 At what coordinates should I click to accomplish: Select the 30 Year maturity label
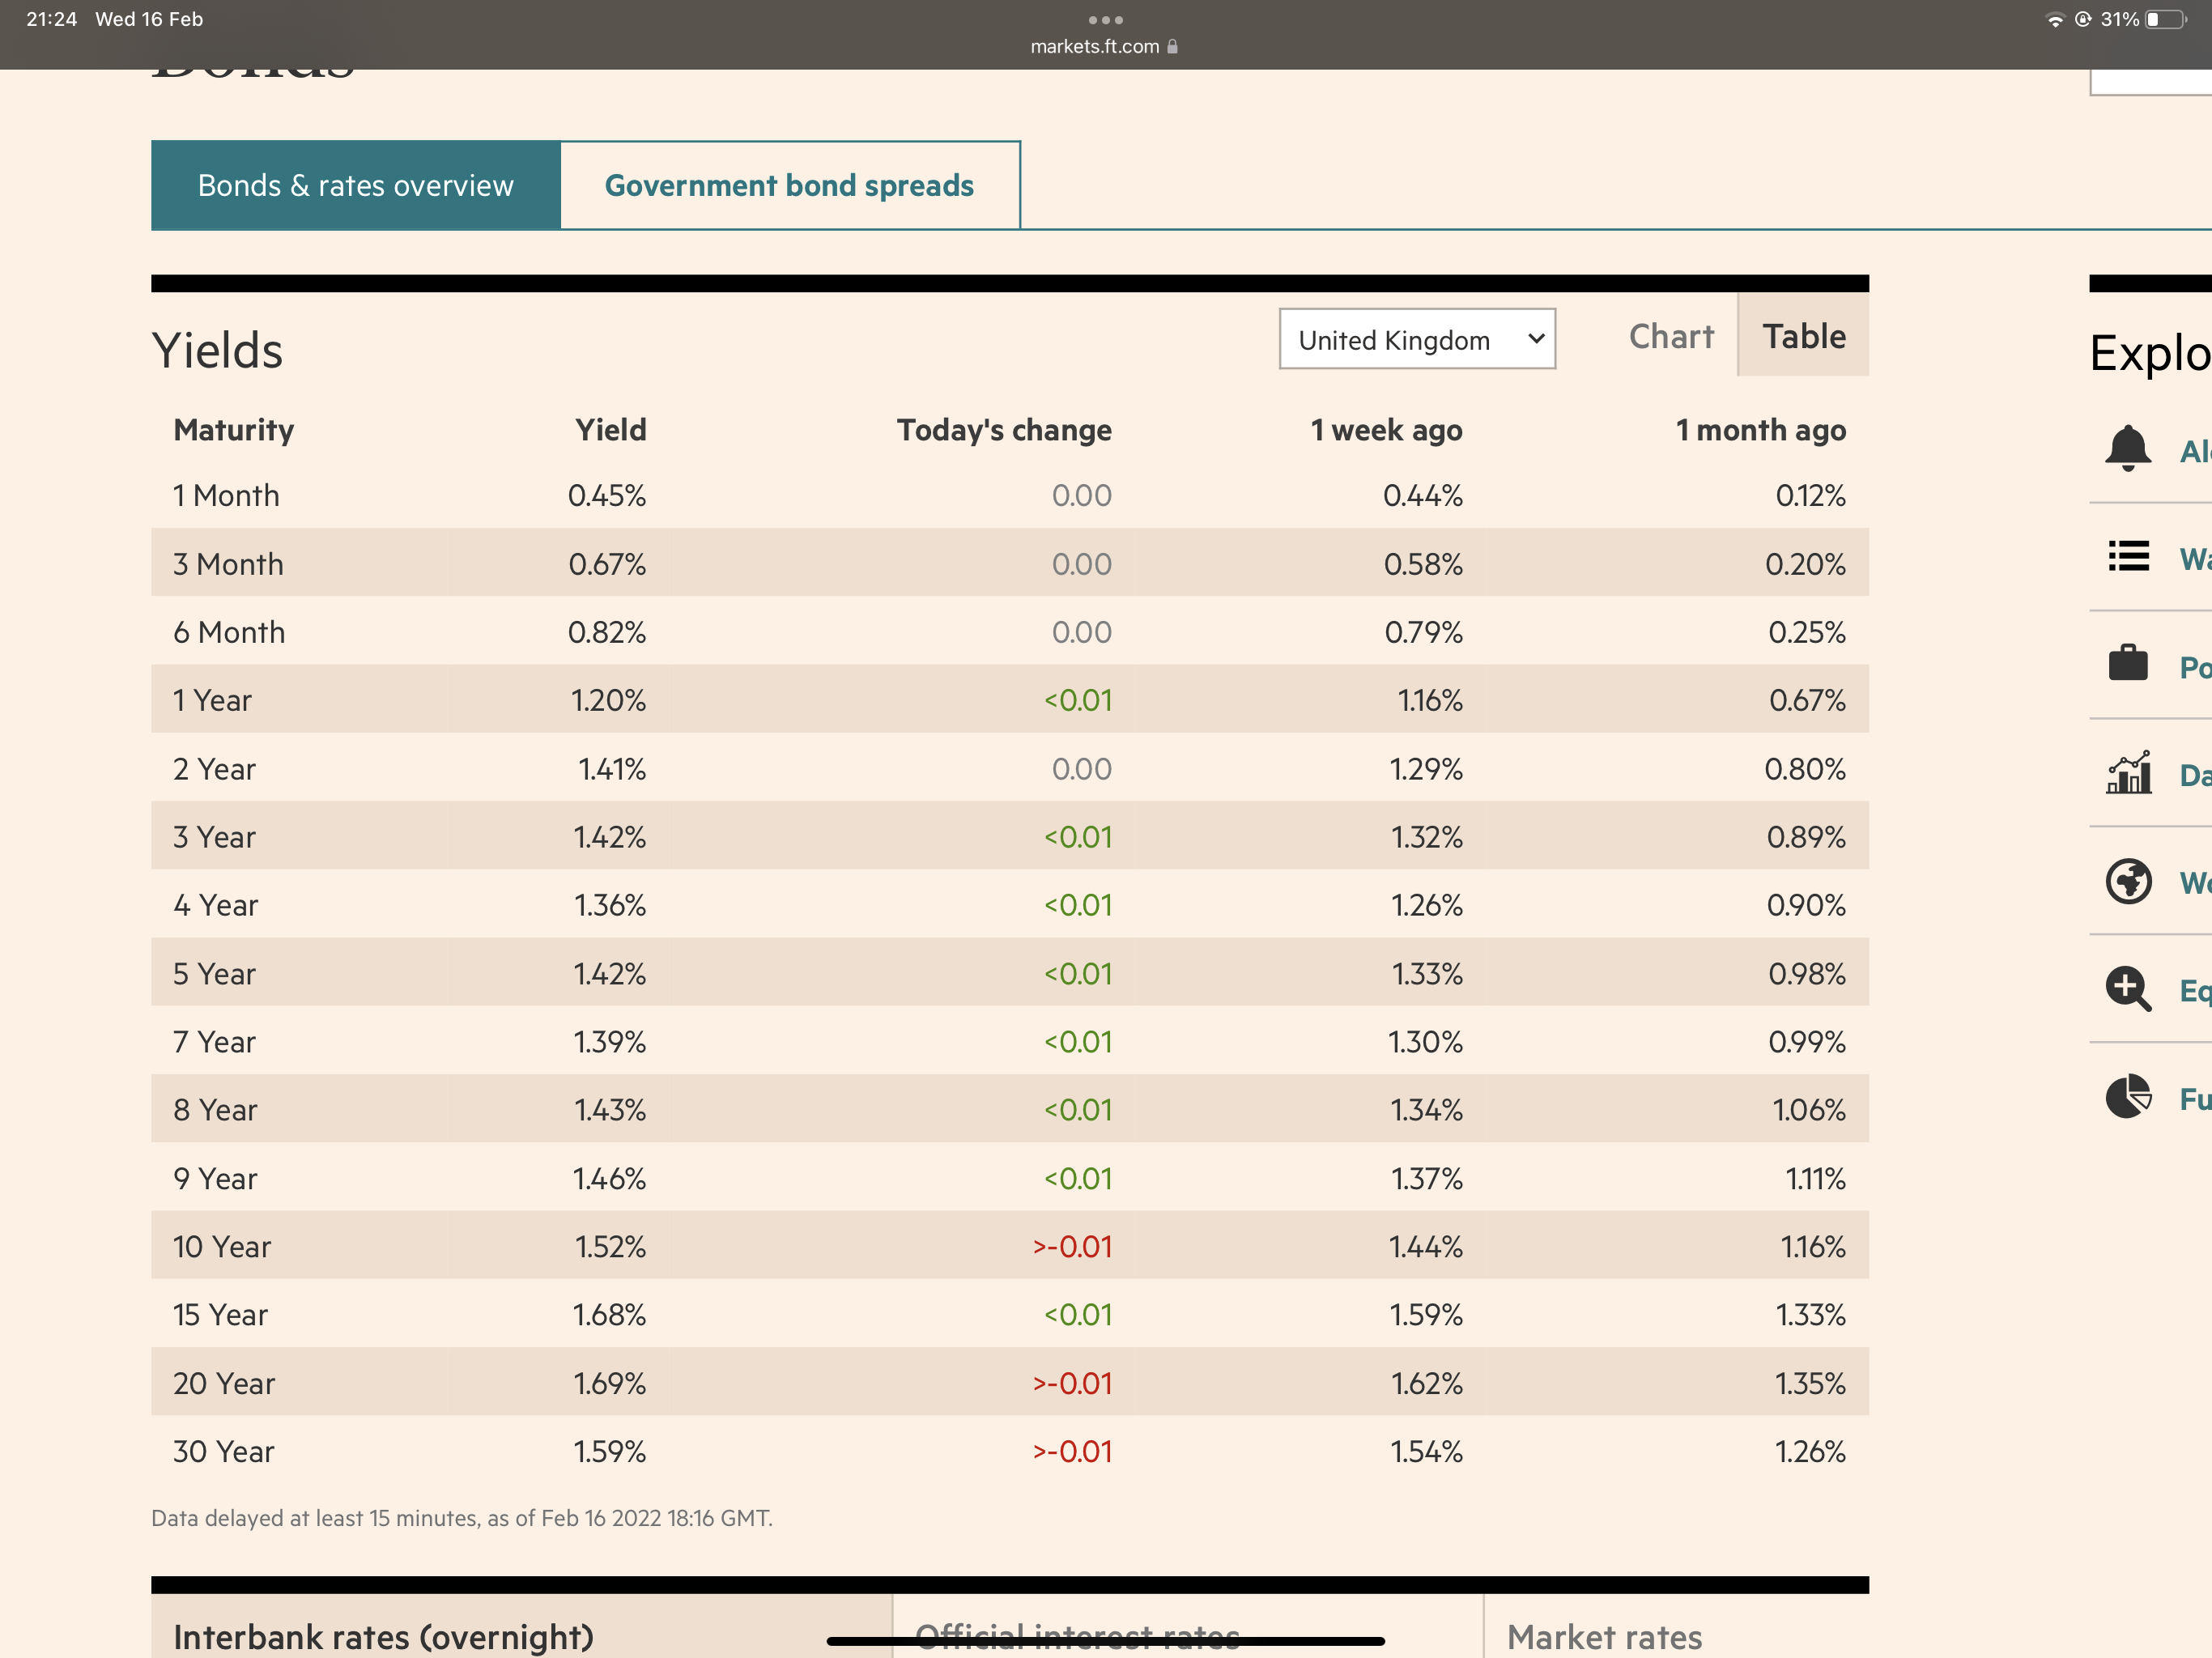click(223, 1451)
